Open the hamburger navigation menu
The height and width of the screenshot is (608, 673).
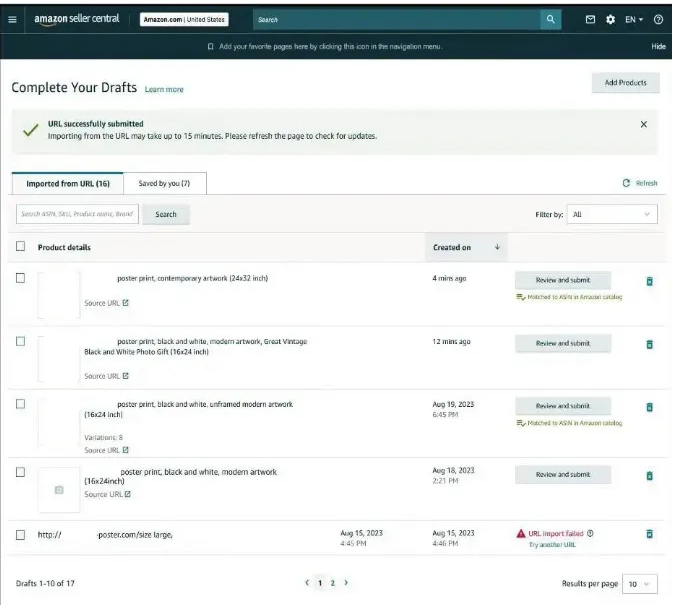pos(12,19)
